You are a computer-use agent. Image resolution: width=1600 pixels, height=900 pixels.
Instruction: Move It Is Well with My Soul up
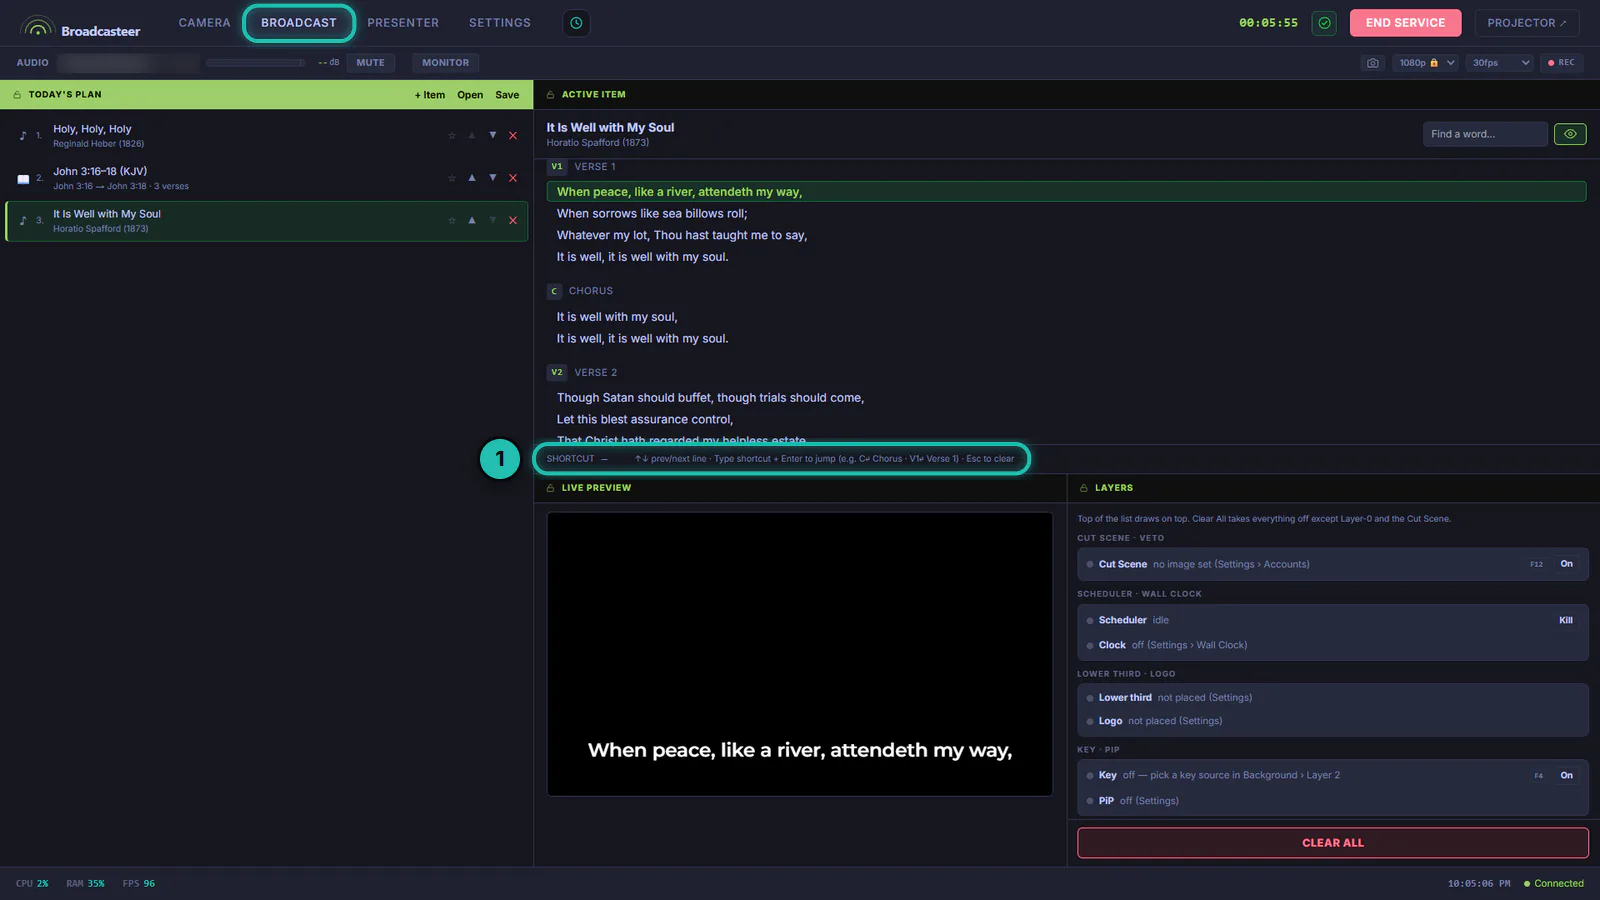[472, 220]
